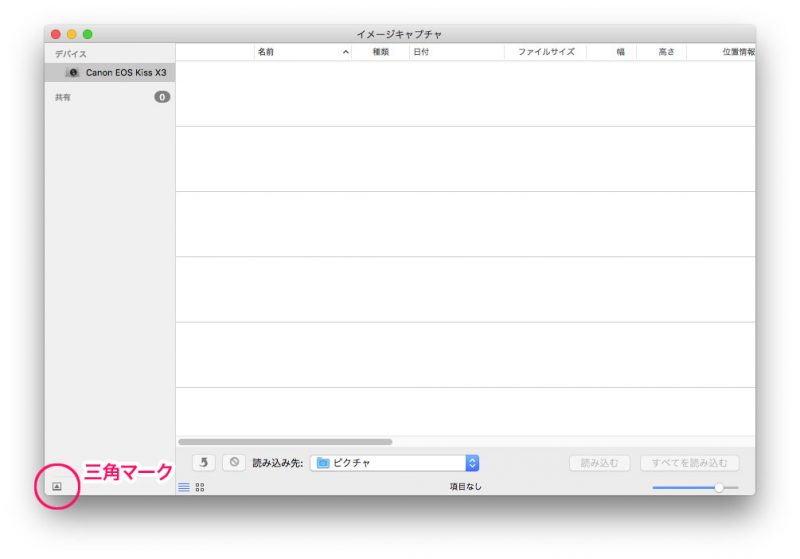800x559 pixels.
Task: Click the 共有 section heading
Action: coord(63,97)
